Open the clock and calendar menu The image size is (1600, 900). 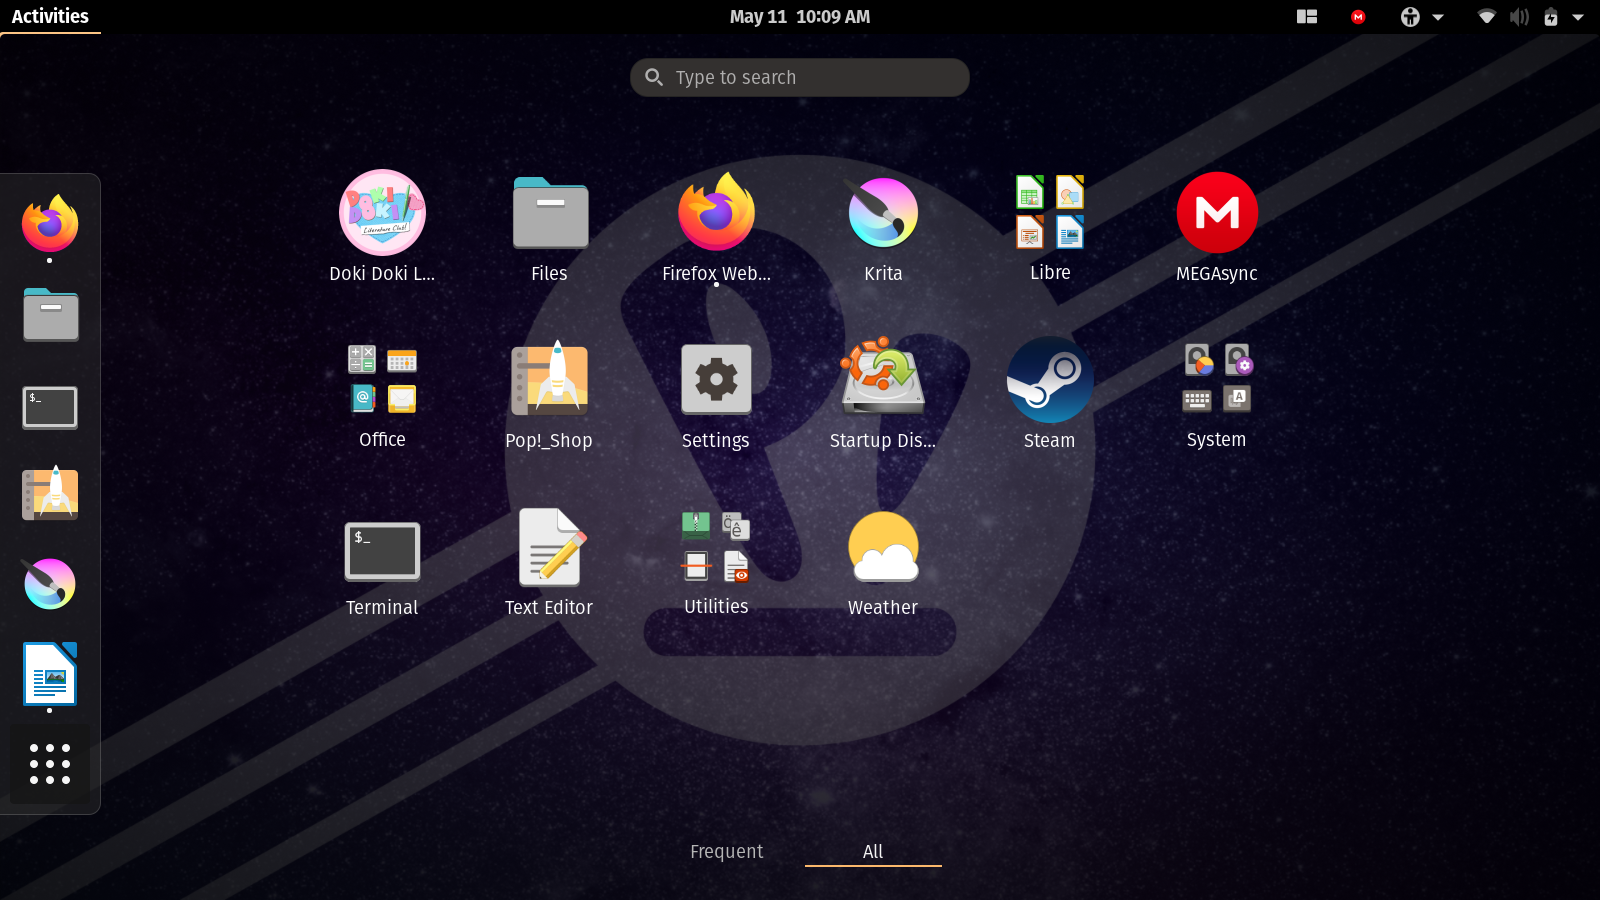[800, 16]
